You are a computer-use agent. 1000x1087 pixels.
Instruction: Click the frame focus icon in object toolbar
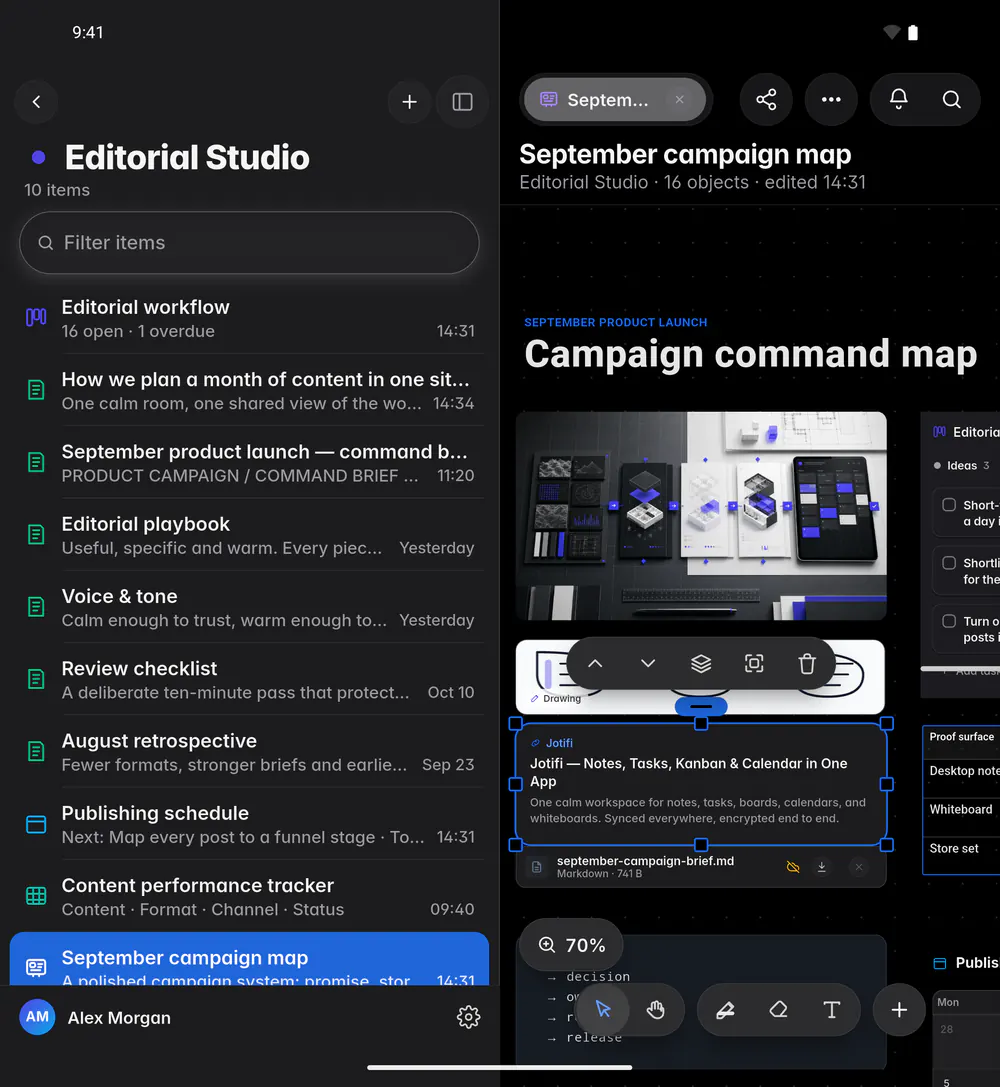754,663
